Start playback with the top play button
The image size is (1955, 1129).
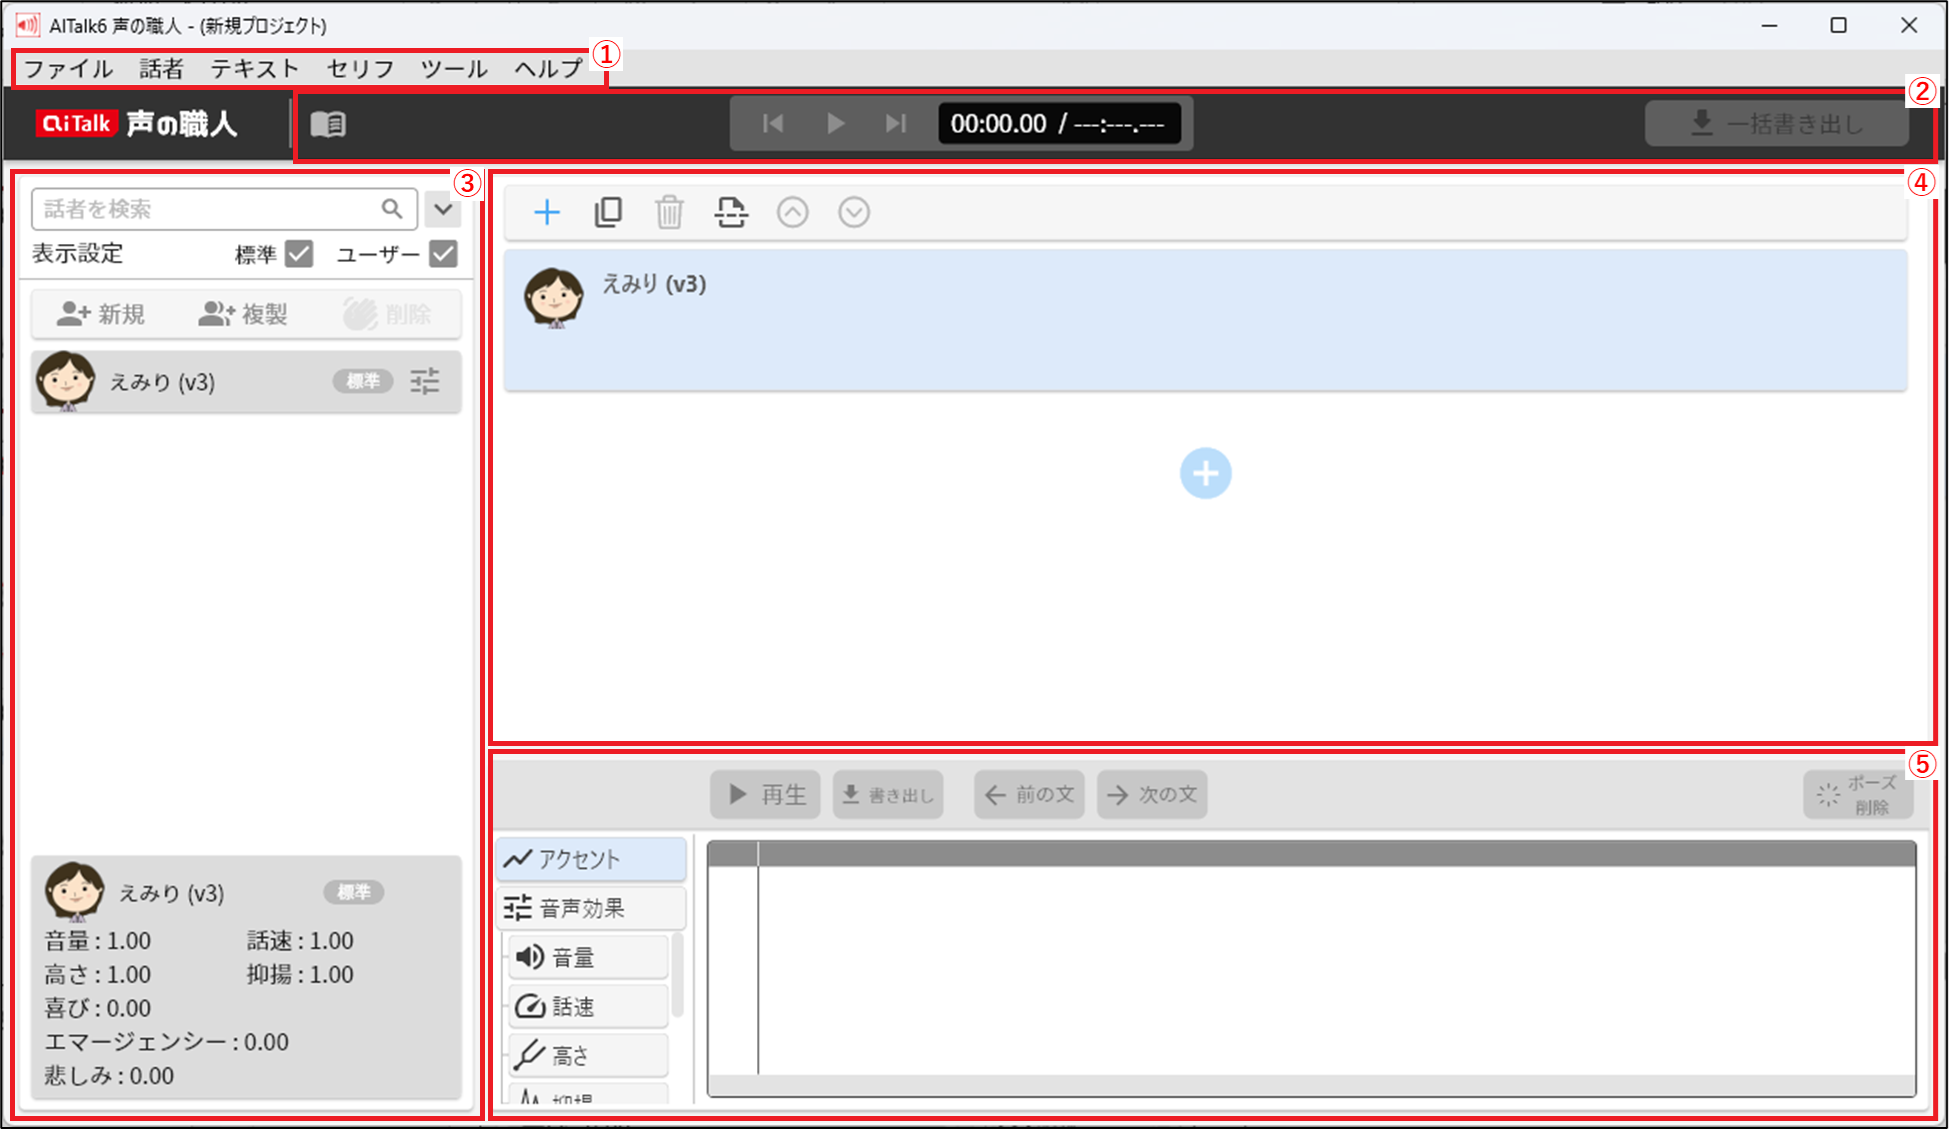[836, 124]
